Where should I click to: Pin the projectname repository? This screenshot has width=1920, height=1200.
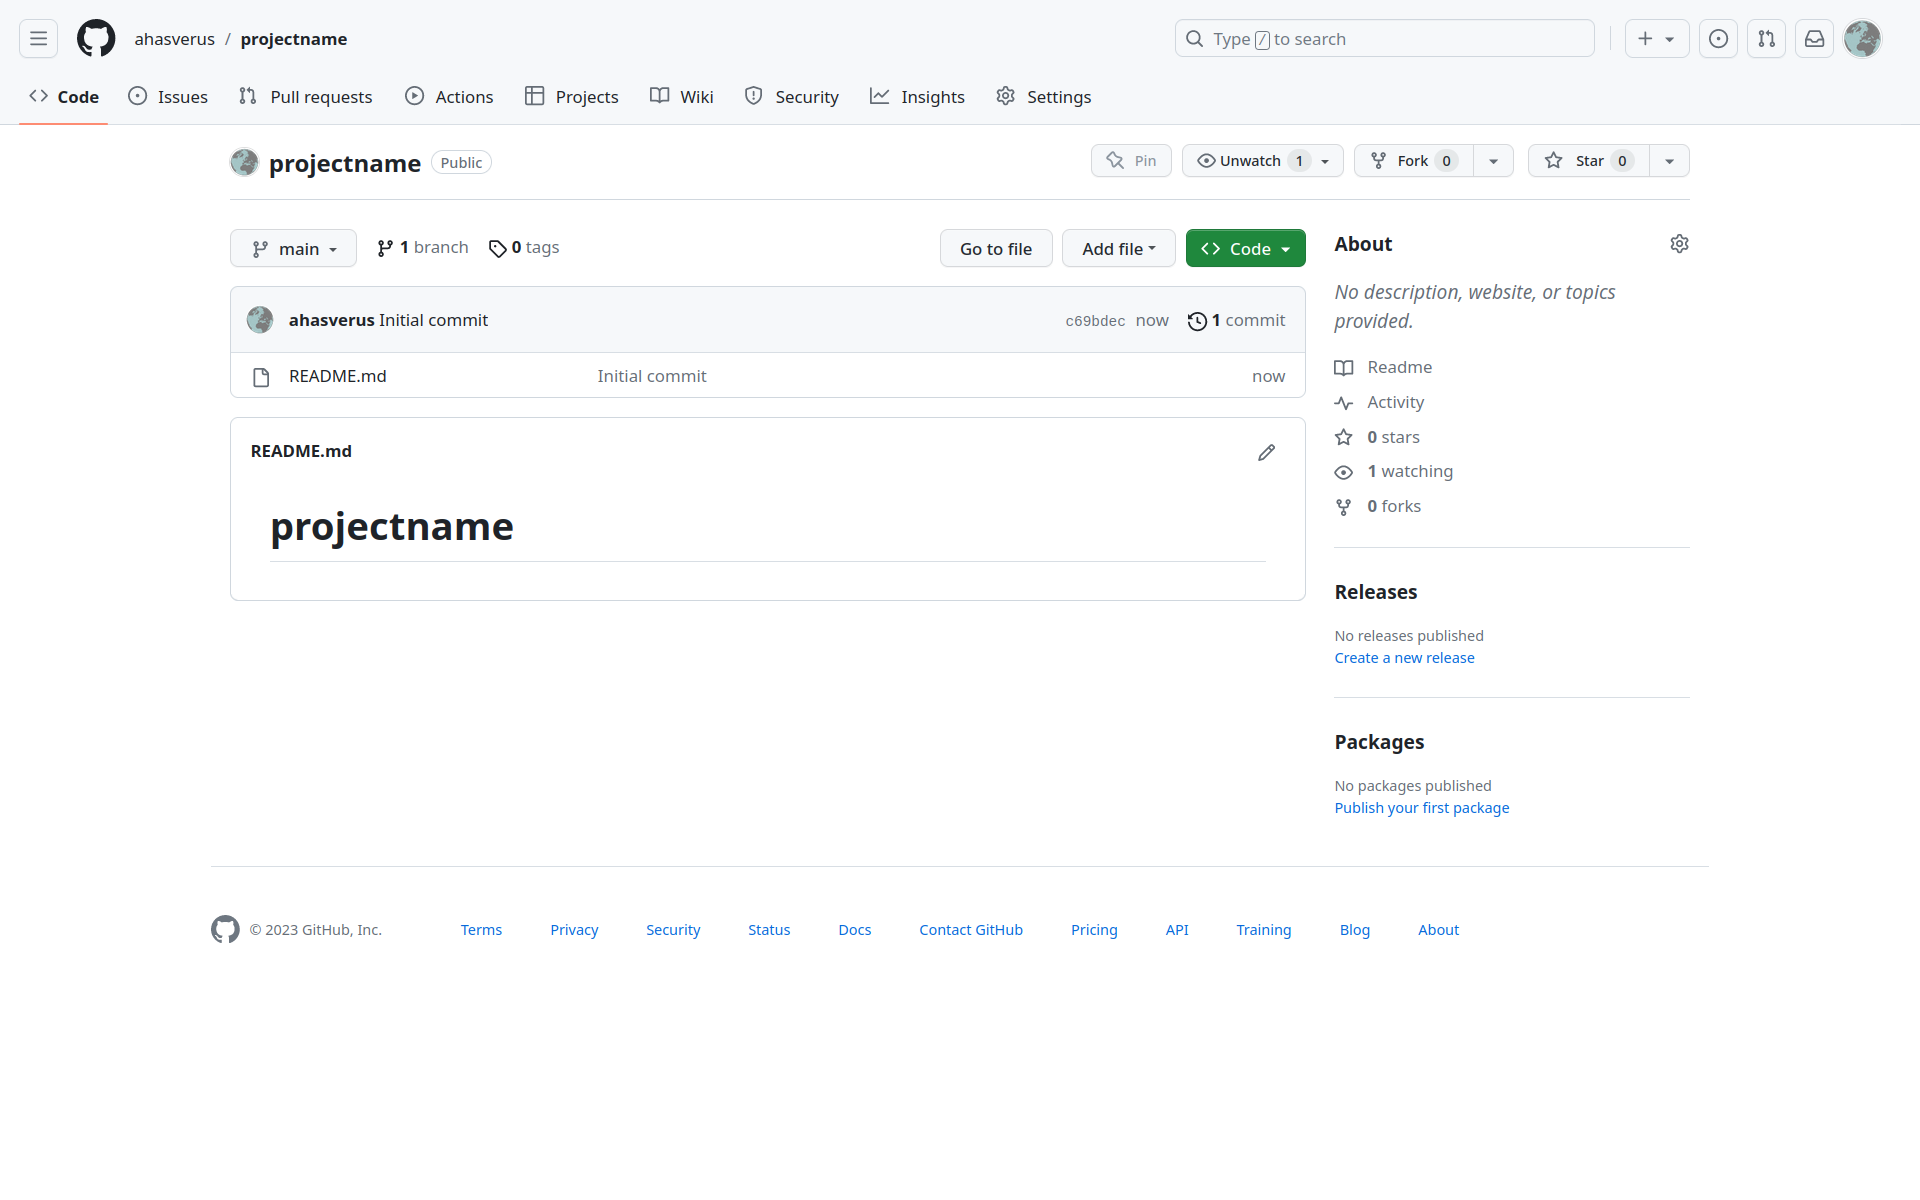1131,161
